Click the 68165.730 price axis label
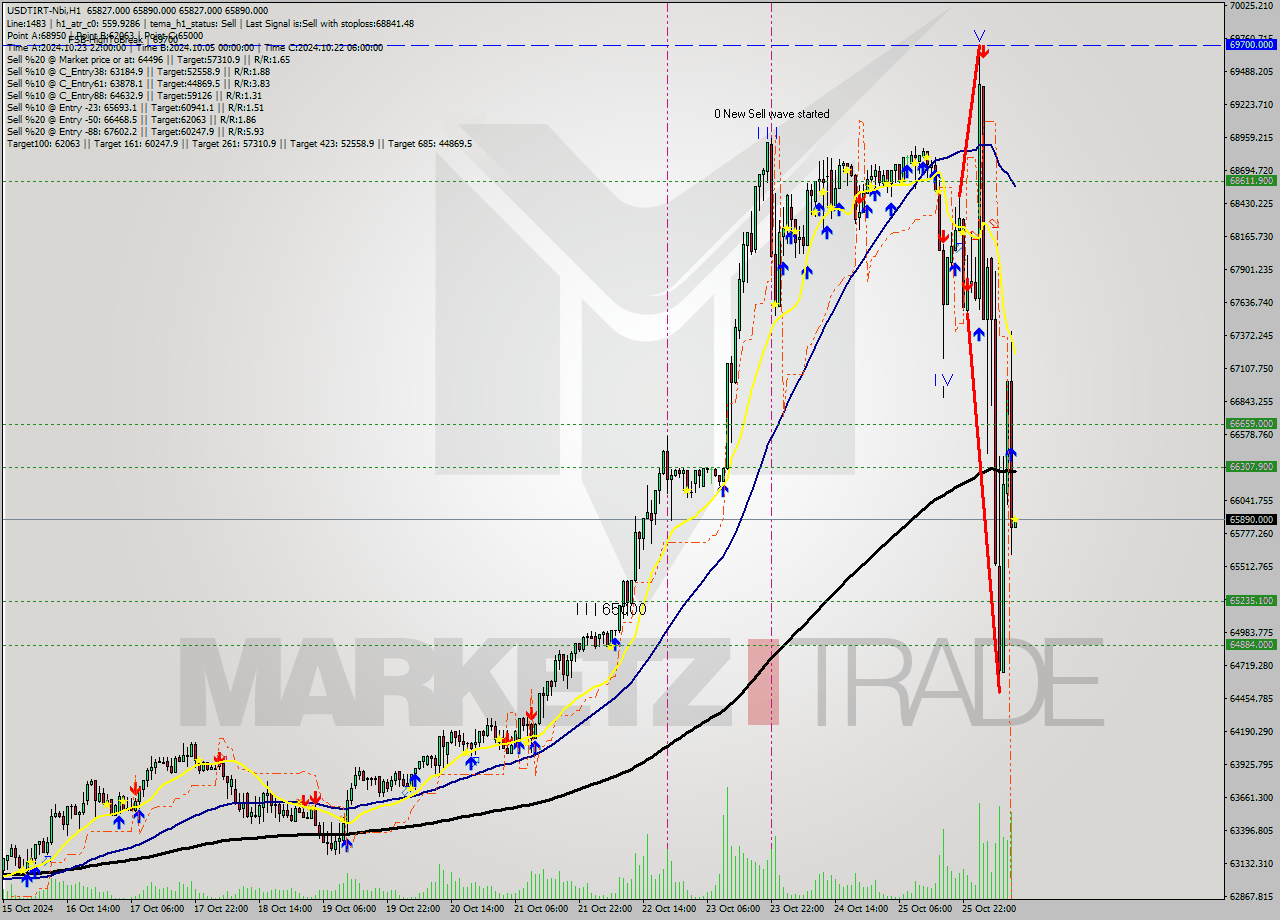The width and height of the screenshot is (1280, 920). pyautogui.click(x=1251, y=236)
